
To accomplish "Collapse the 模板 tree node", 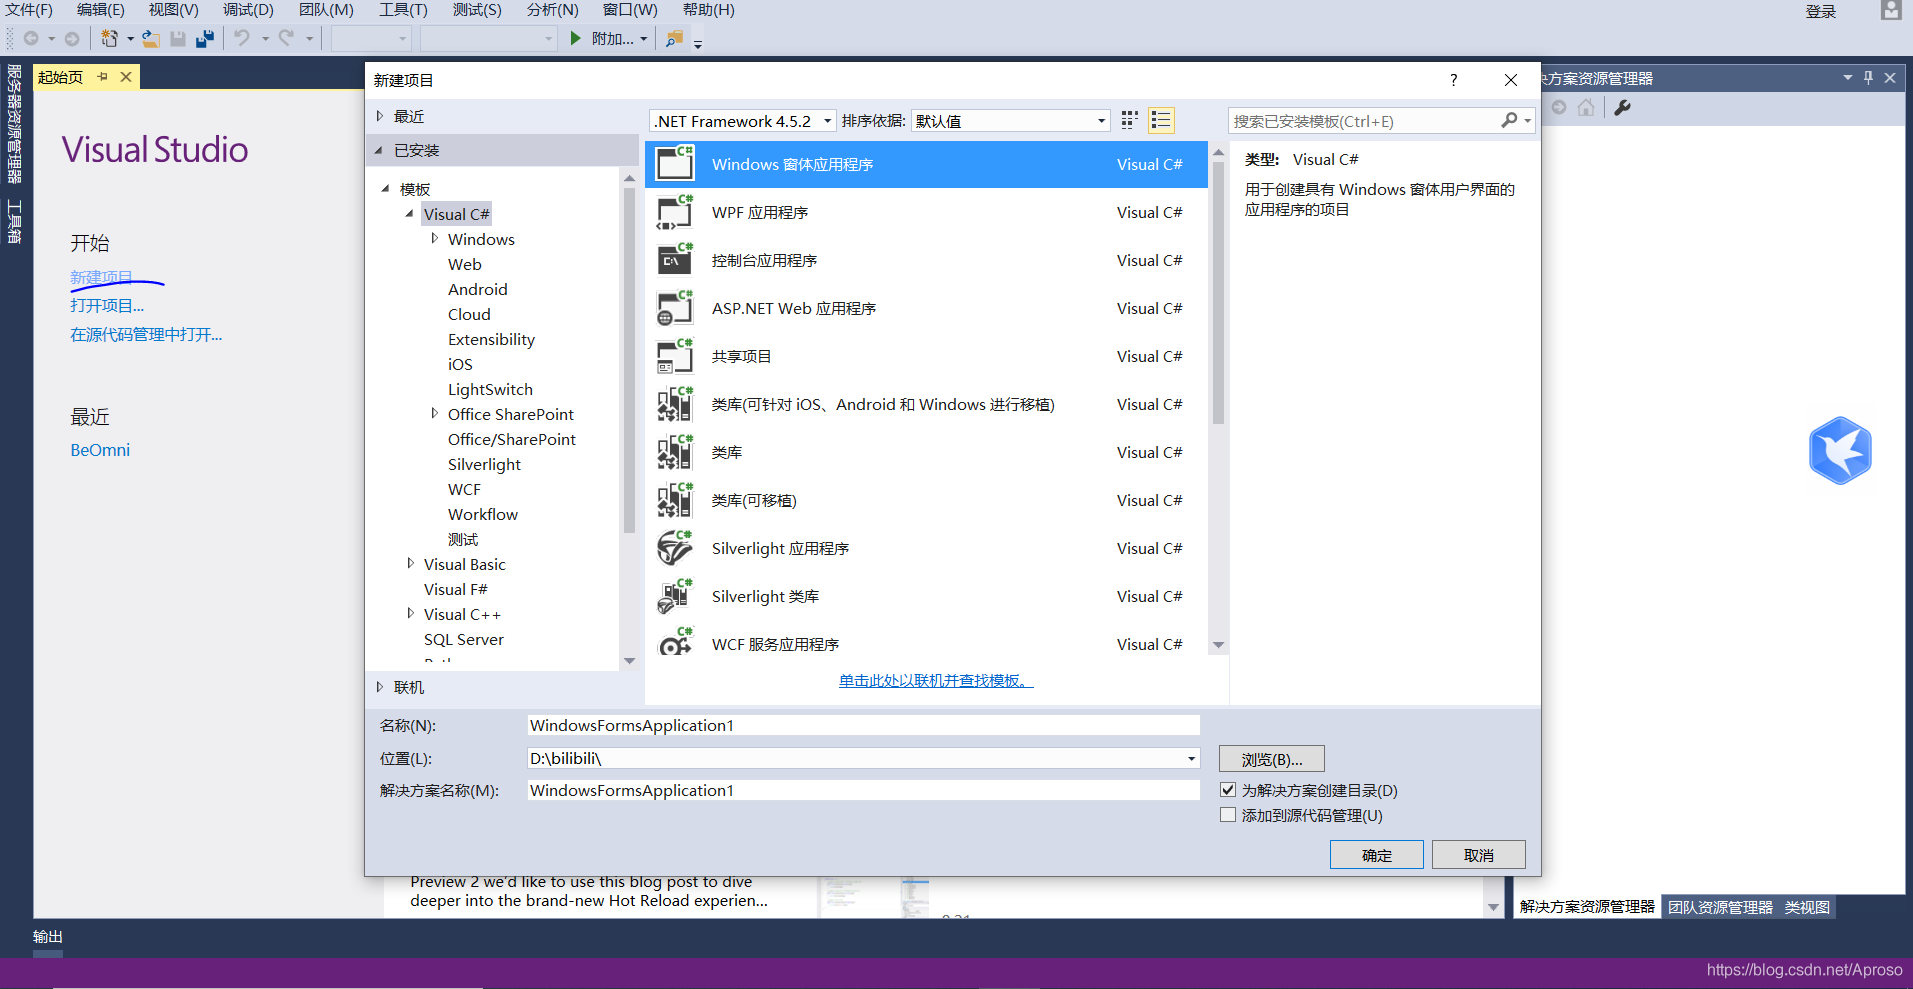I will click(386, 189).
